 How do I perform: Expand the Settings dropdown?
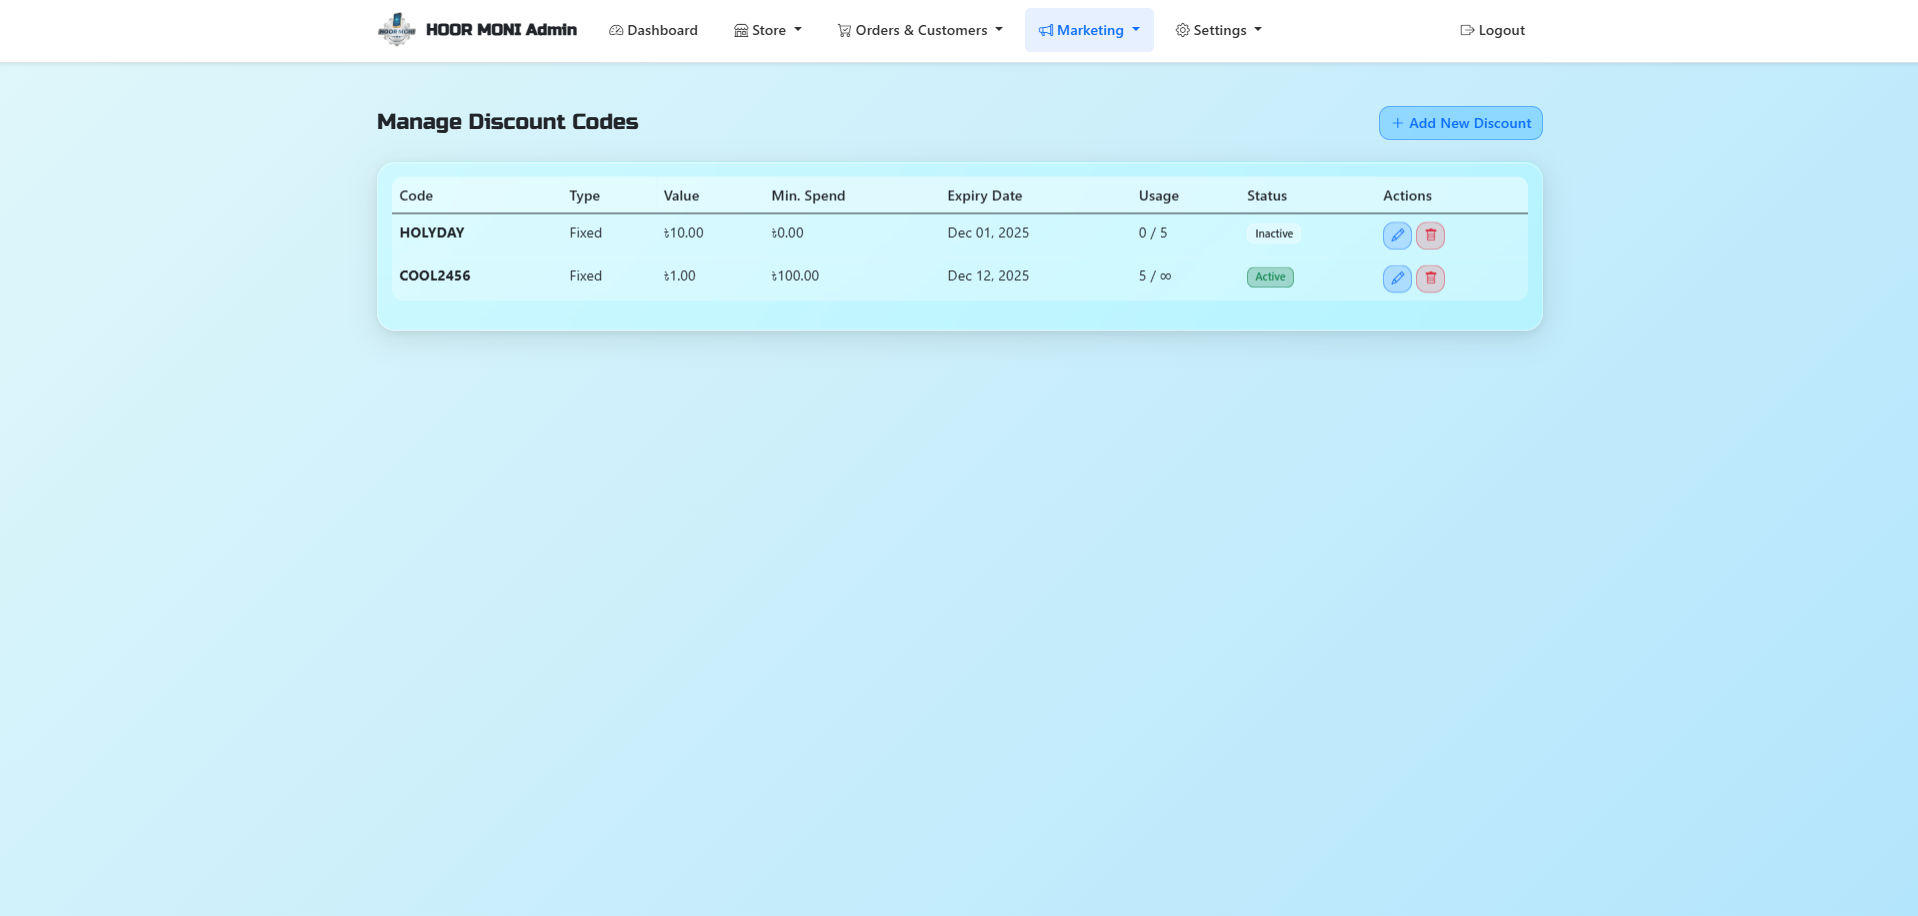(x=1218, y=30)
